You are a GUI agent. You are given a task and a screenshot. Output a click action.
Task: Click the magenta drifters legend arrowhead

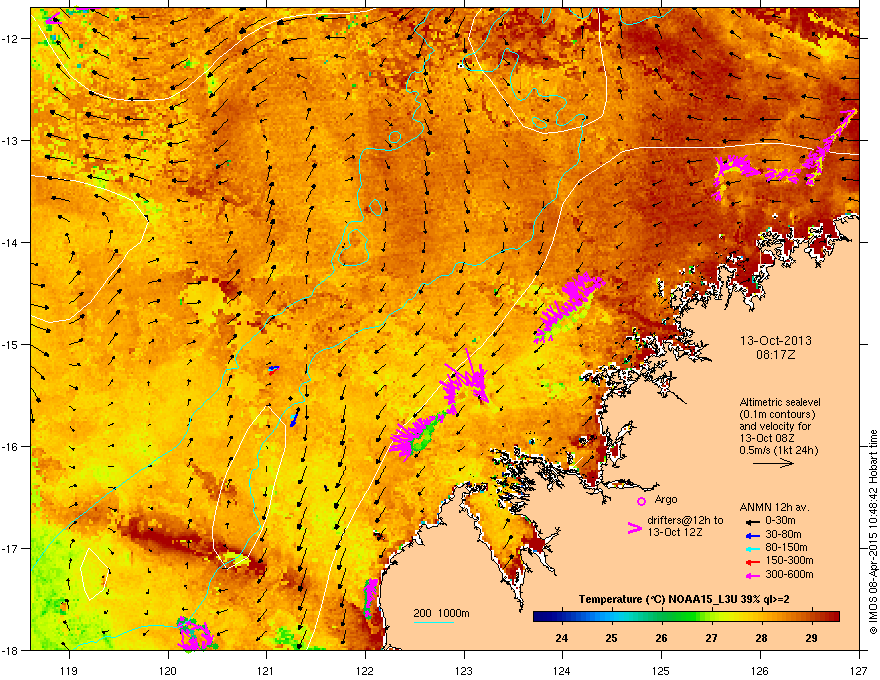tap(634, 528)
